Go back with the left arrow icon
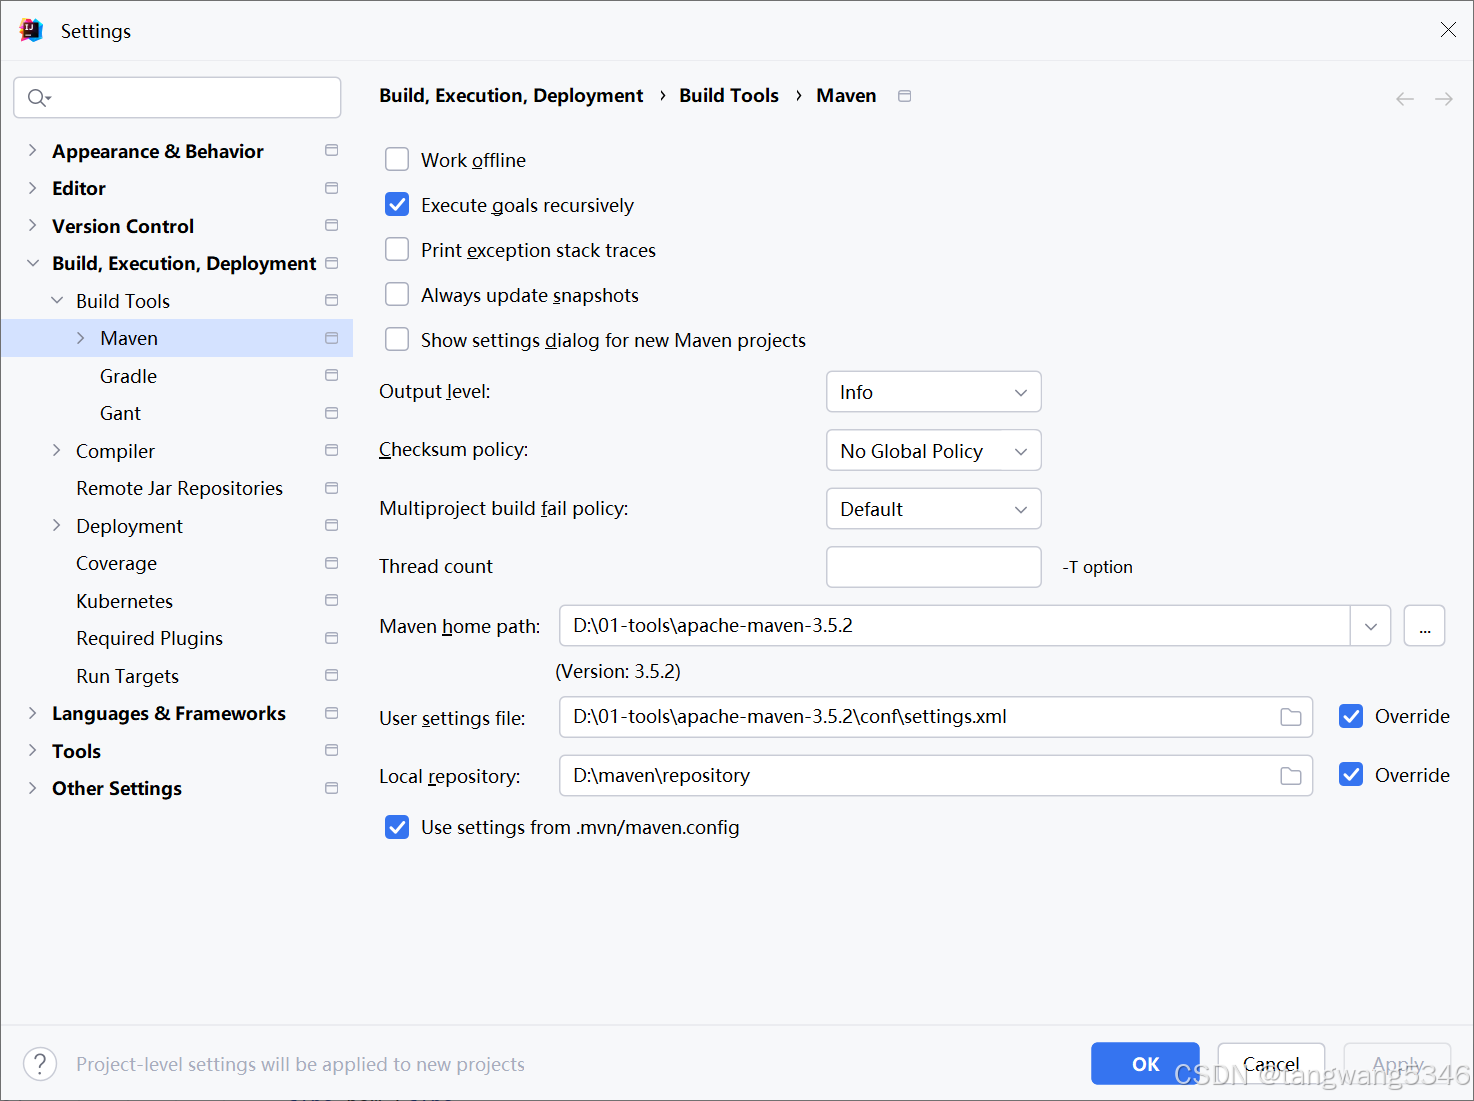1474x1101 pixels. pyautogui.click(x=1405, y=98)
